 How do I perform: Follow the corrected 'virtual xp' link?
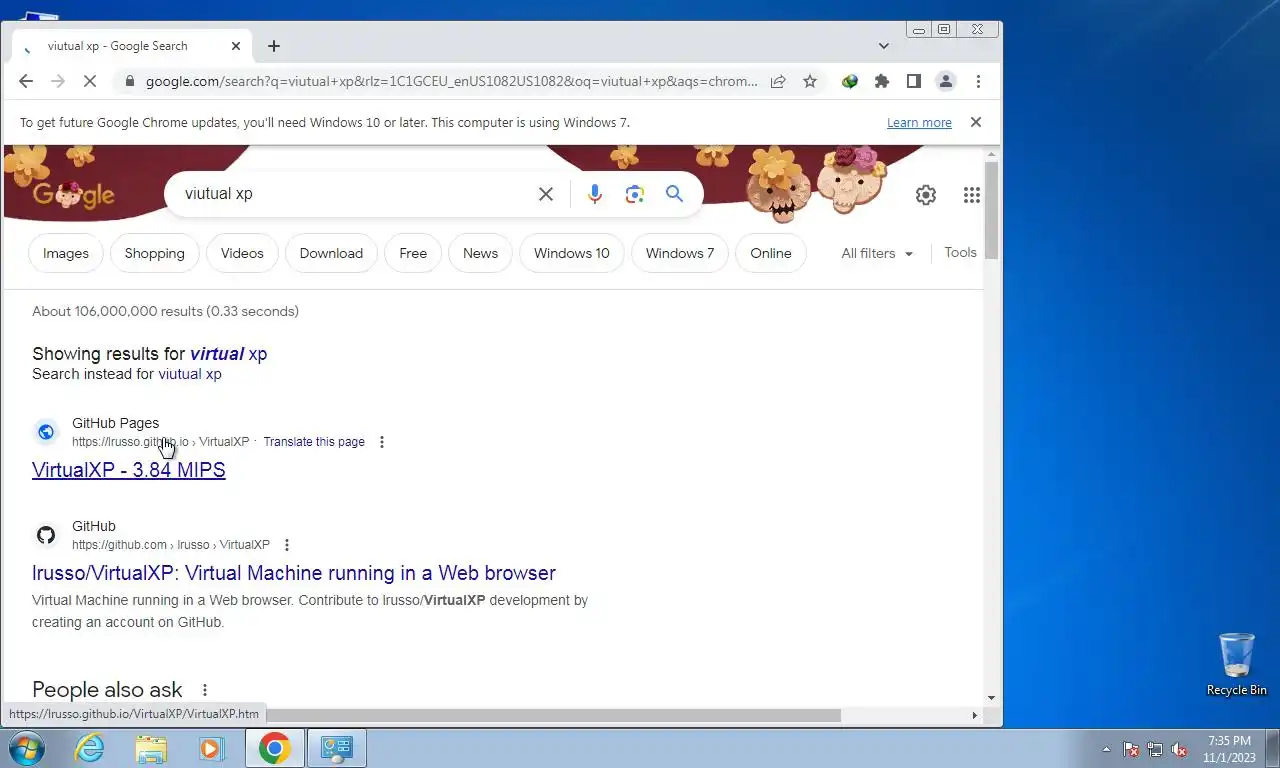point(228,354)
